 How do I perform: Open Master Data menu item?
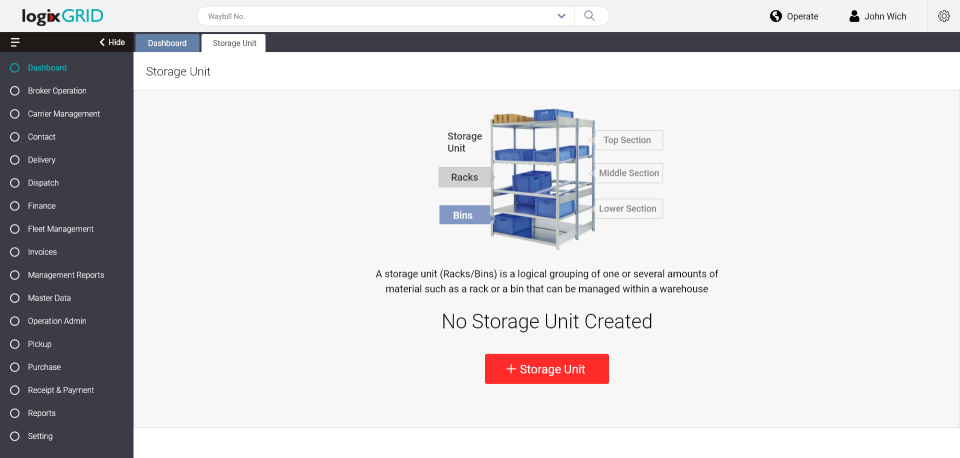click(x=49, y=298)
